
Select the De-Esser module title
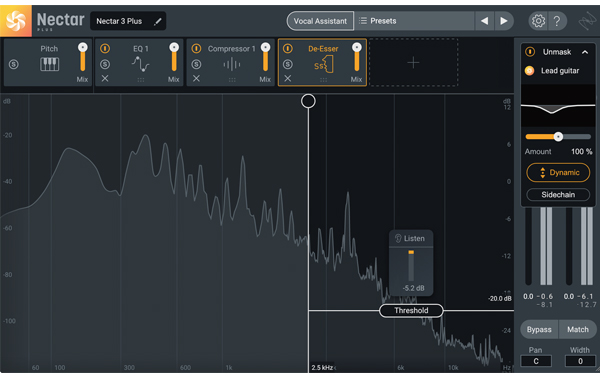[x=323, y=49]
